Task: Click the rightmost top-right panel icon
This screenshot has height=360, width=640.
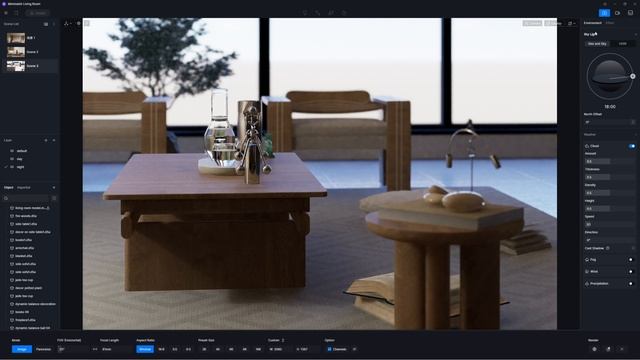Action: pyautogui.click(x=630, y=13)
